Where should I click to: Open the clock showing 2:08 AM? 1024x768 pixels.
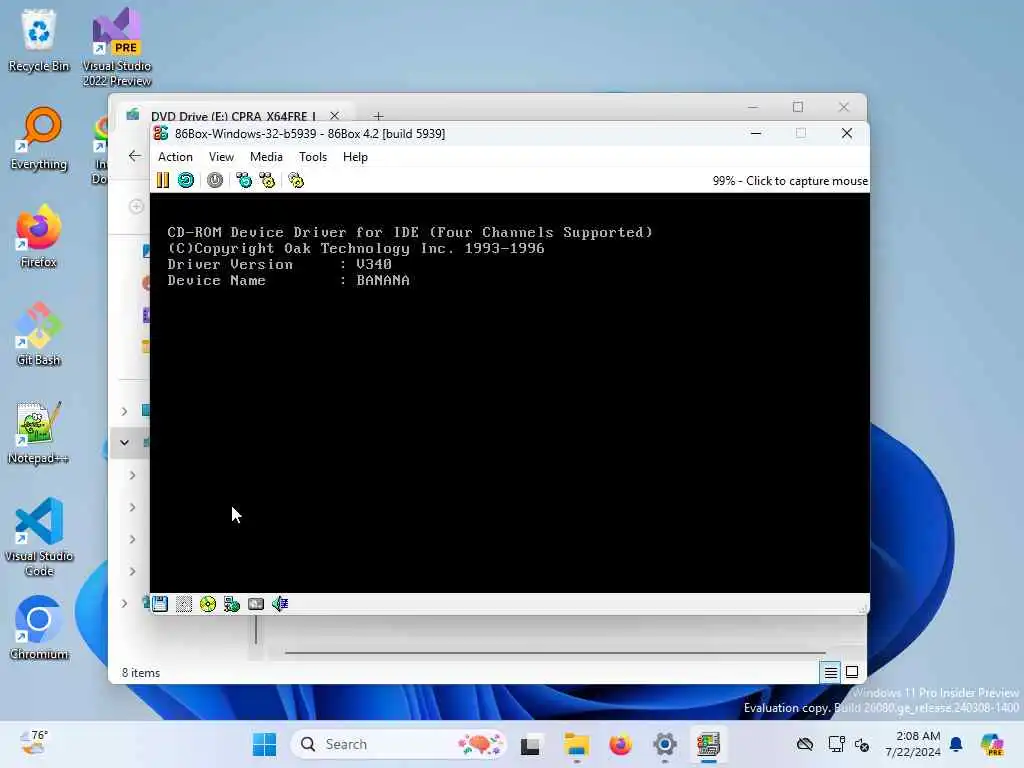[913, 744]
